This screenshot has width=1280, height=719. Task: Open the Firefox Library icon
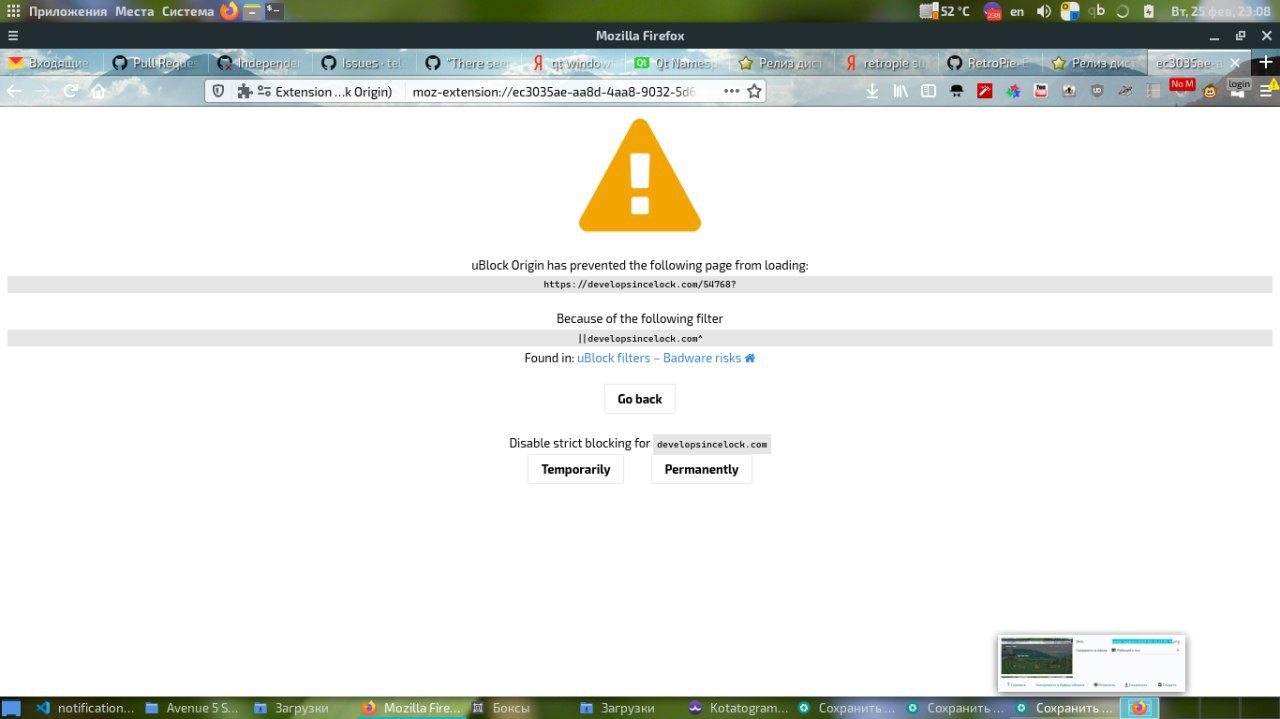click(900, 91)
